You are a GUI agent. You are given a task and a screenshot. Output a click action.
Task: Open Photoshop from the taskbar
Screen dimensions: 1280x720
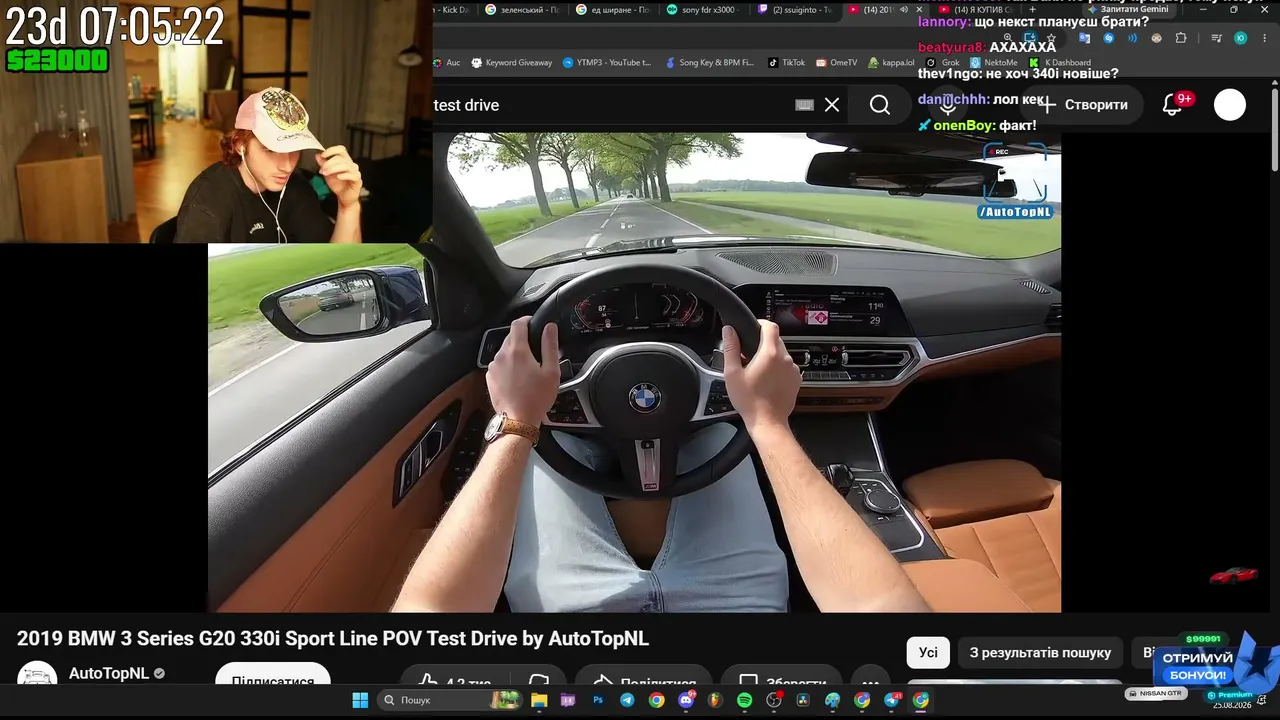tap(598, 700)
